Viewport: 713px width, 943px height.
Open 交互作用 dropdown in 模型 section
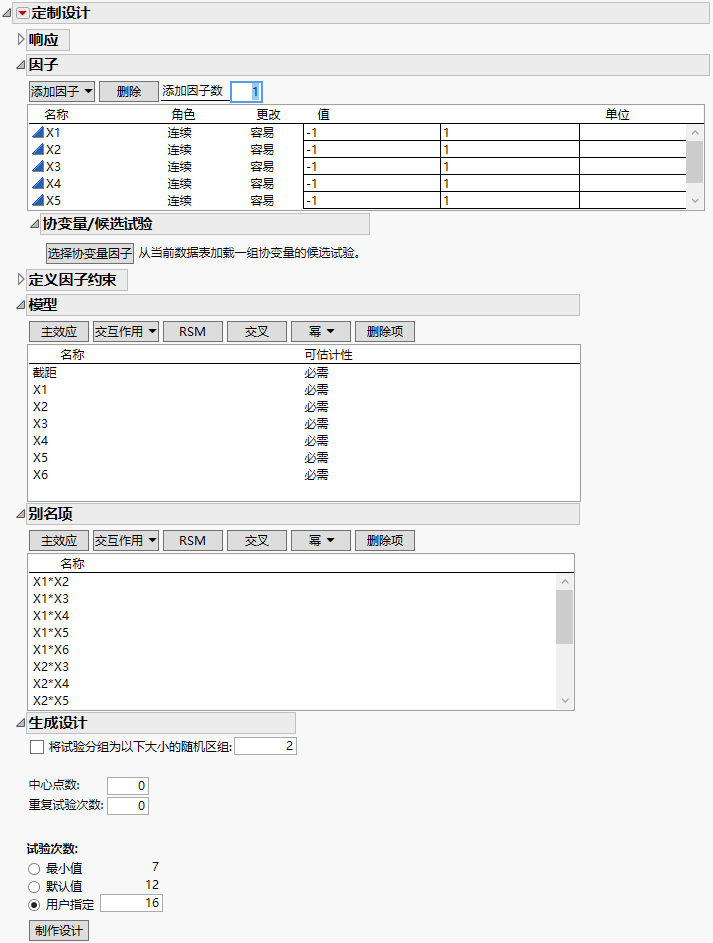(126, 331)
